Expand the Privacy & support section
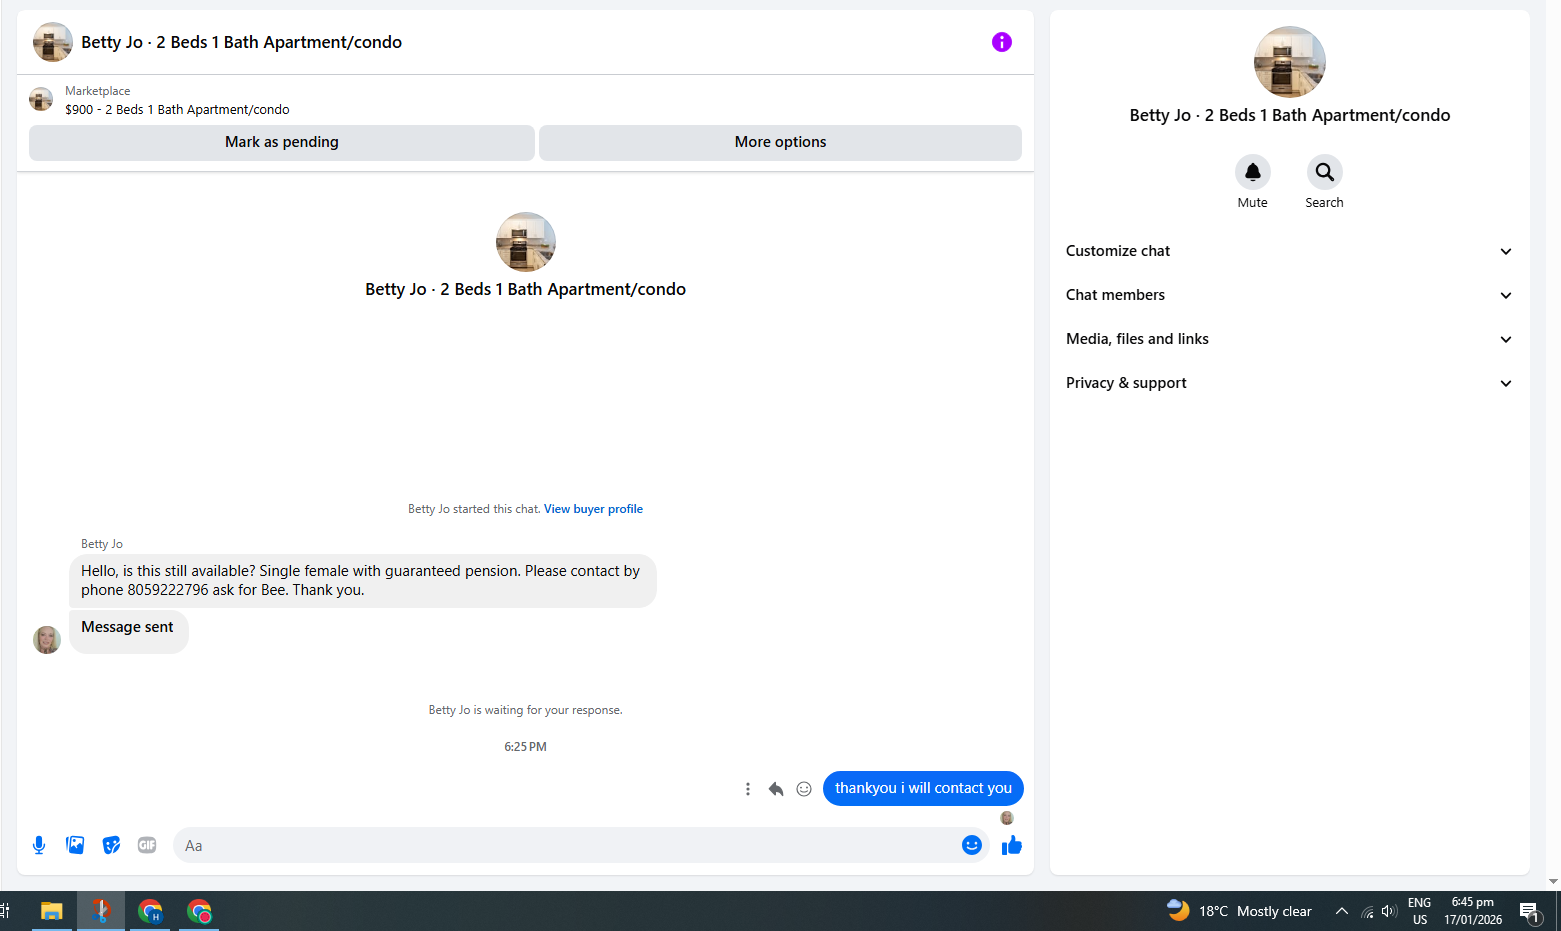Screen dimensions: 1561x931 [1289, 383]
